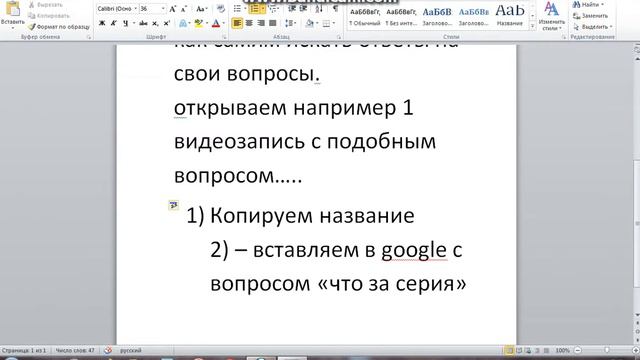Apply superscript formatting

[167, 24]
